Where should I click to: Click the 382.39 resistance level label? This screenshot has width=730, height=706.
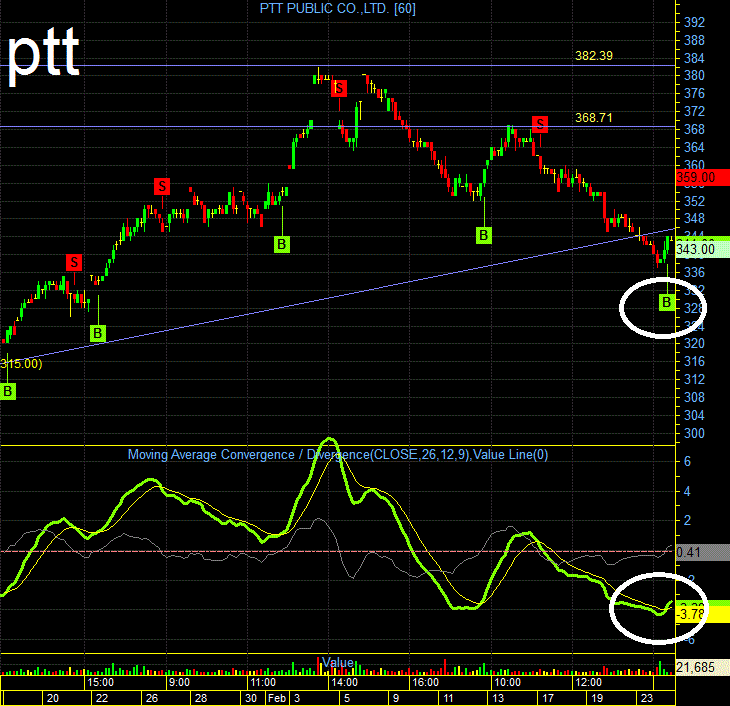tap(594, 56)
